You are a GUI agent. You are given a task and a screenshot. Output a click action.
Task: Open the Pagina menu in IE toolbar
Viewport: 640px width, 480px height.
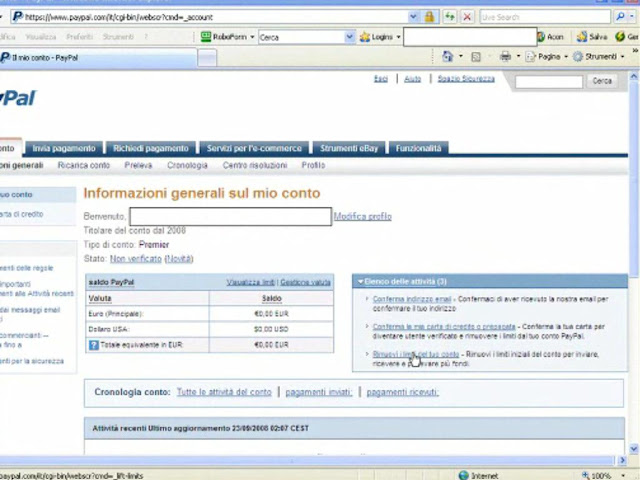click(547, 57)
